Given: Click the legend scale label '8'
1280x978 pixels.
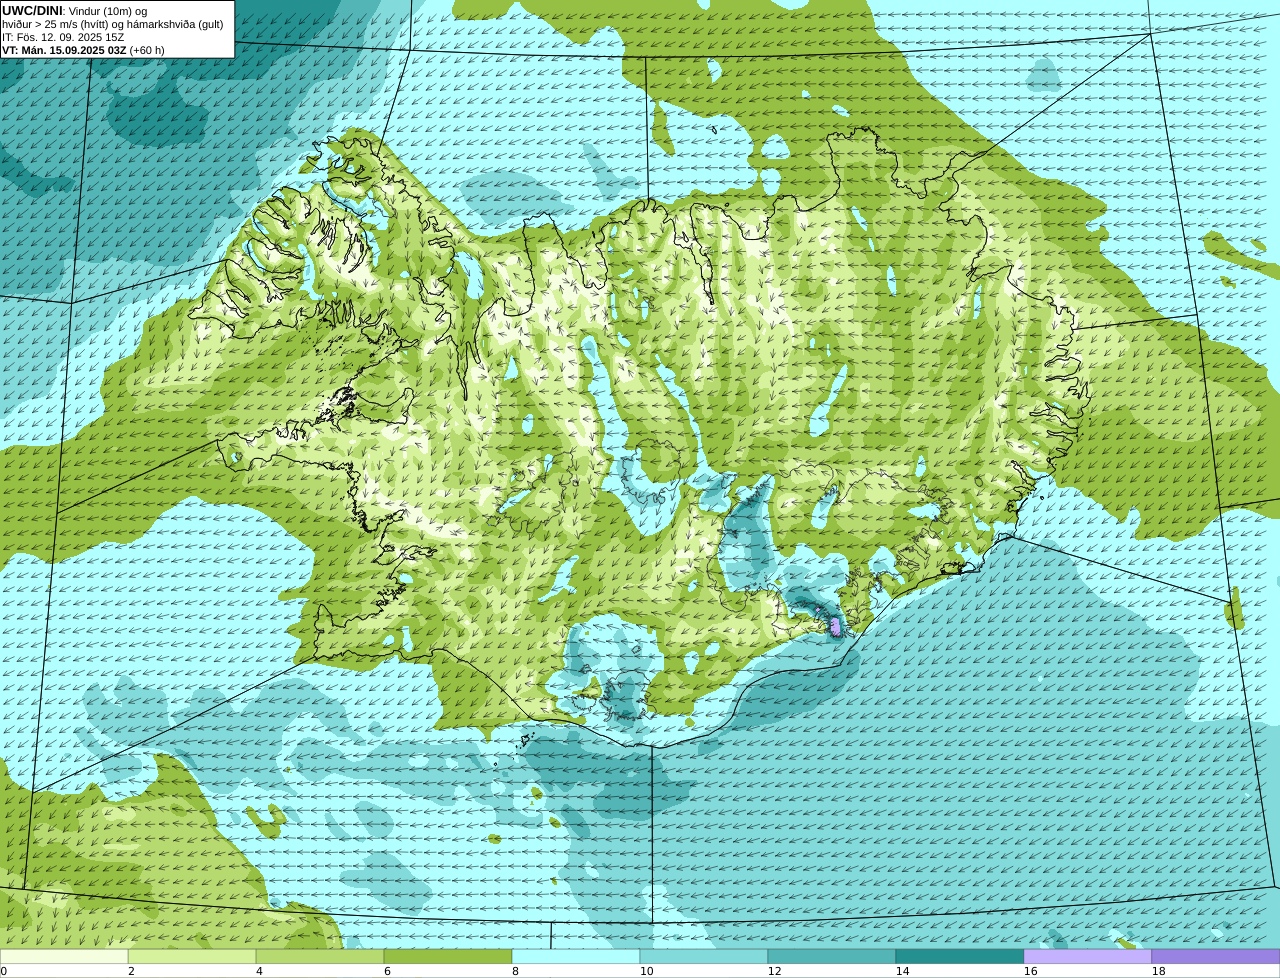Looking at the screenshot, I should click(x=515, y=971).
